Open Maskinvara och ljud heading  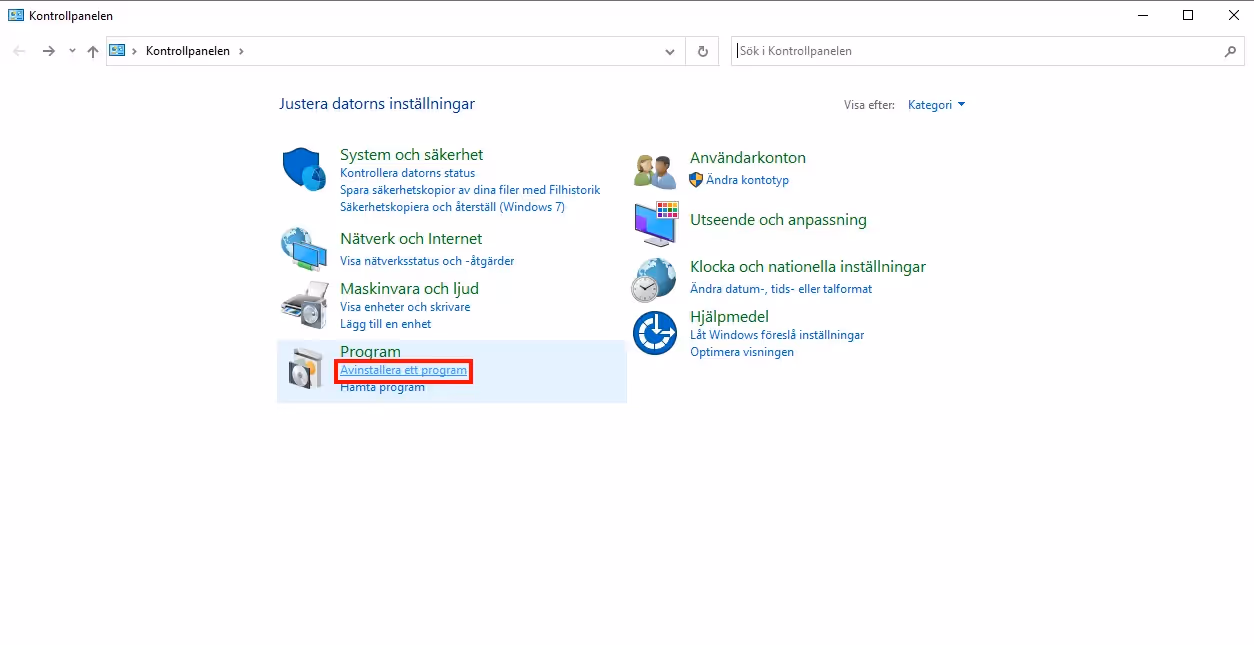(x=409, y=289)
